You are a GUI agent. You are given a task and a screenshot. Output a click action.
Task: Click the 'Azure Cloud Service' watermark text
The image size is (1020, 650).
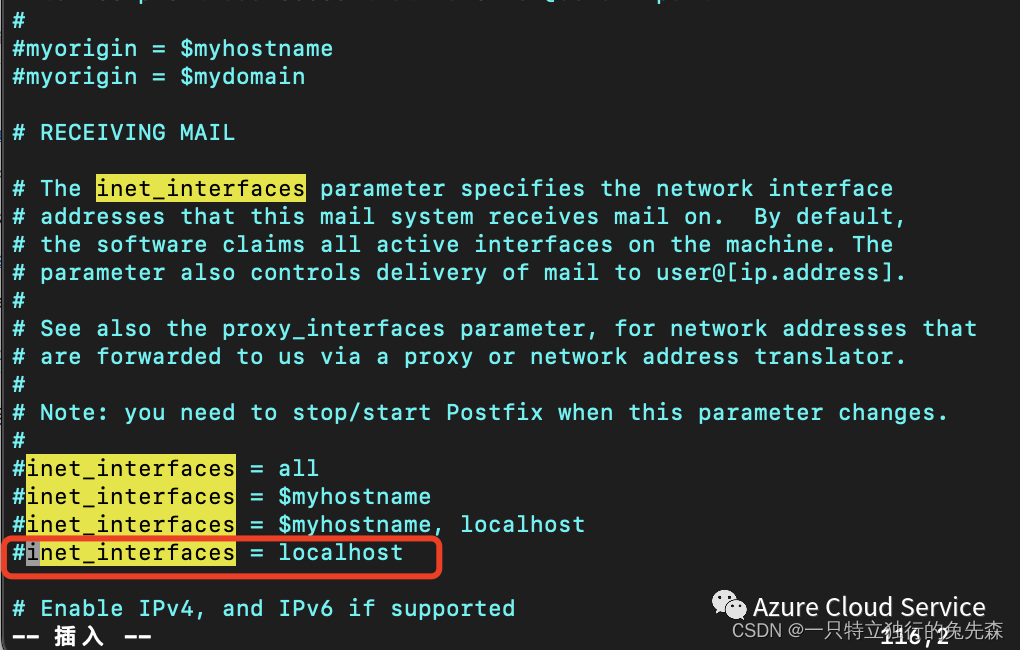pos(869,606)
